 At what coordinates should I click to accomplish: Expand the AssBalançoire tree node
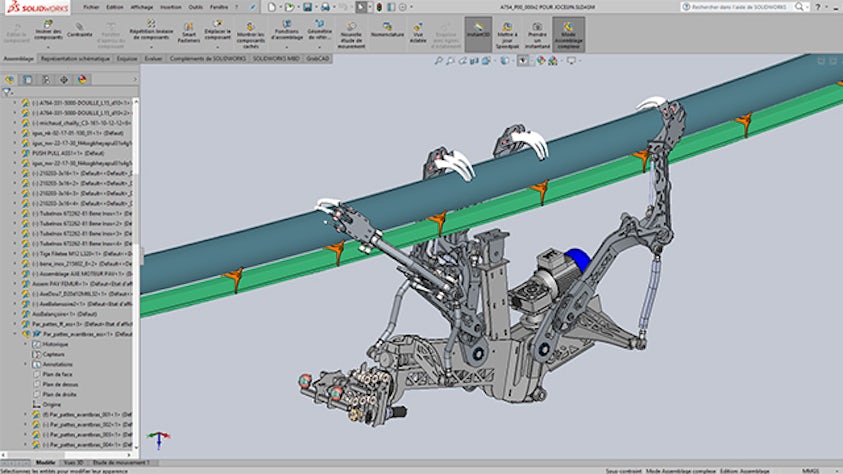[x=15, y=314]
